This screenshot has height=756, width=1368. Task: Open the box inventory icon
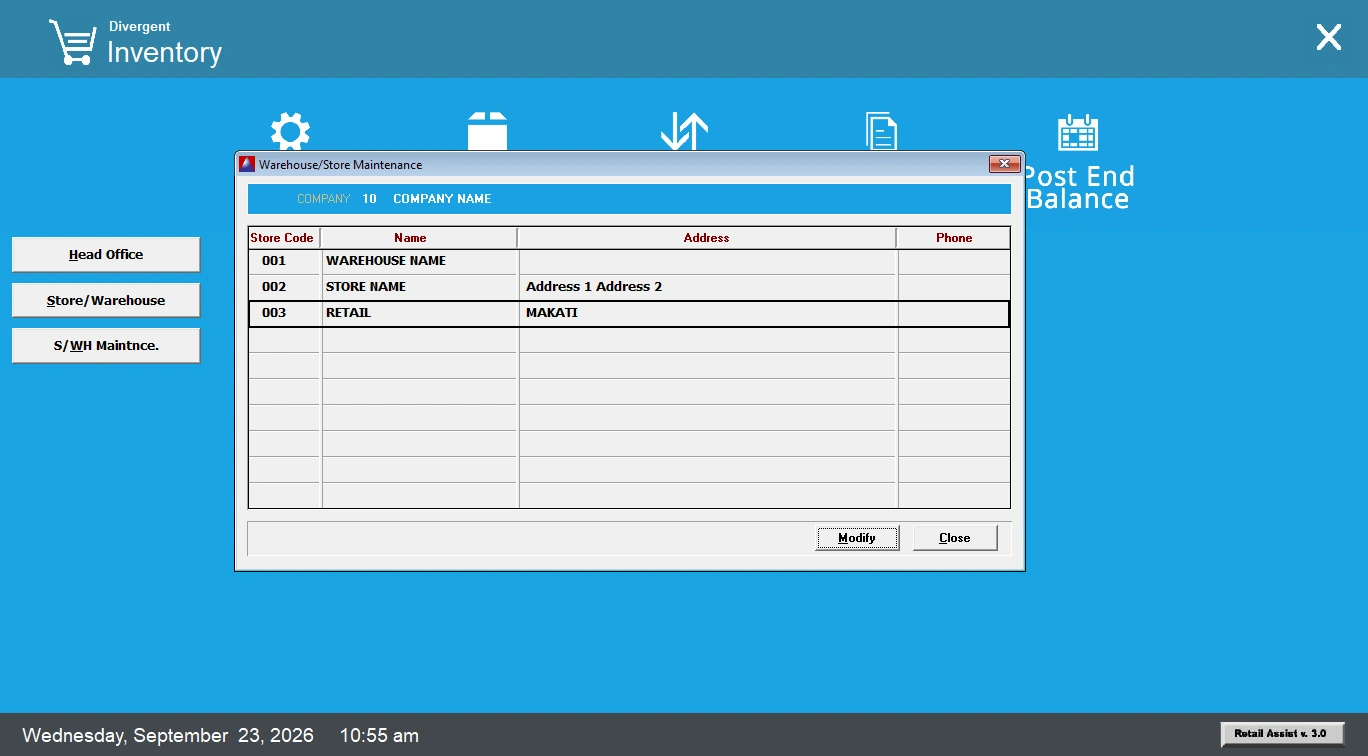pyautogui.click(x=487, y=131)
